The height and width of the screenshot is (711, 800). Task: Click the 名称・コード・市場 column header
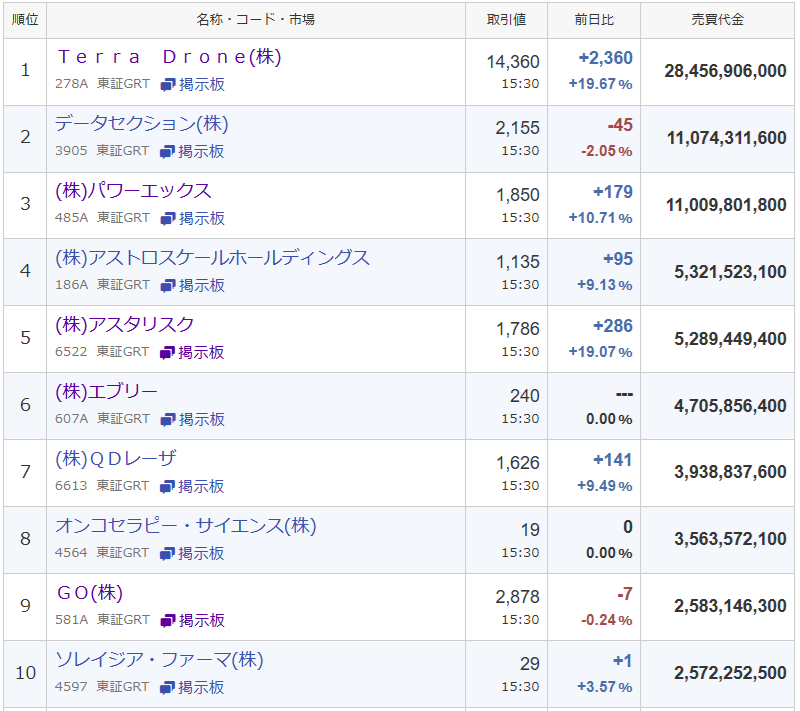coord(256,20)
